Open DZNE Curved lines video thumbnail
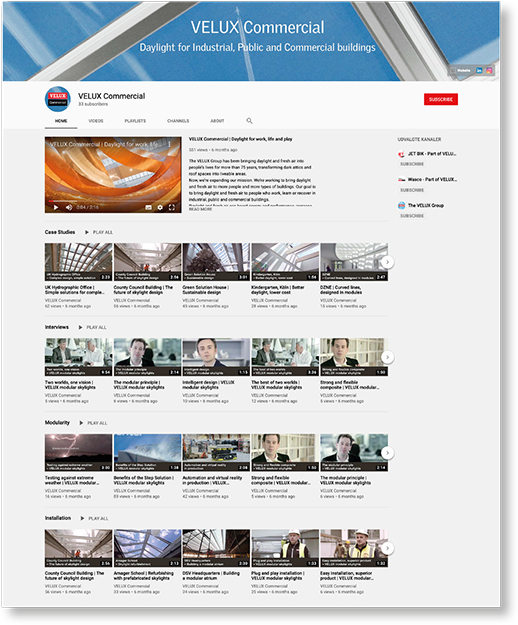Viewport: 518px width, 625px height. pyautogui.click(x=354, y=262)
